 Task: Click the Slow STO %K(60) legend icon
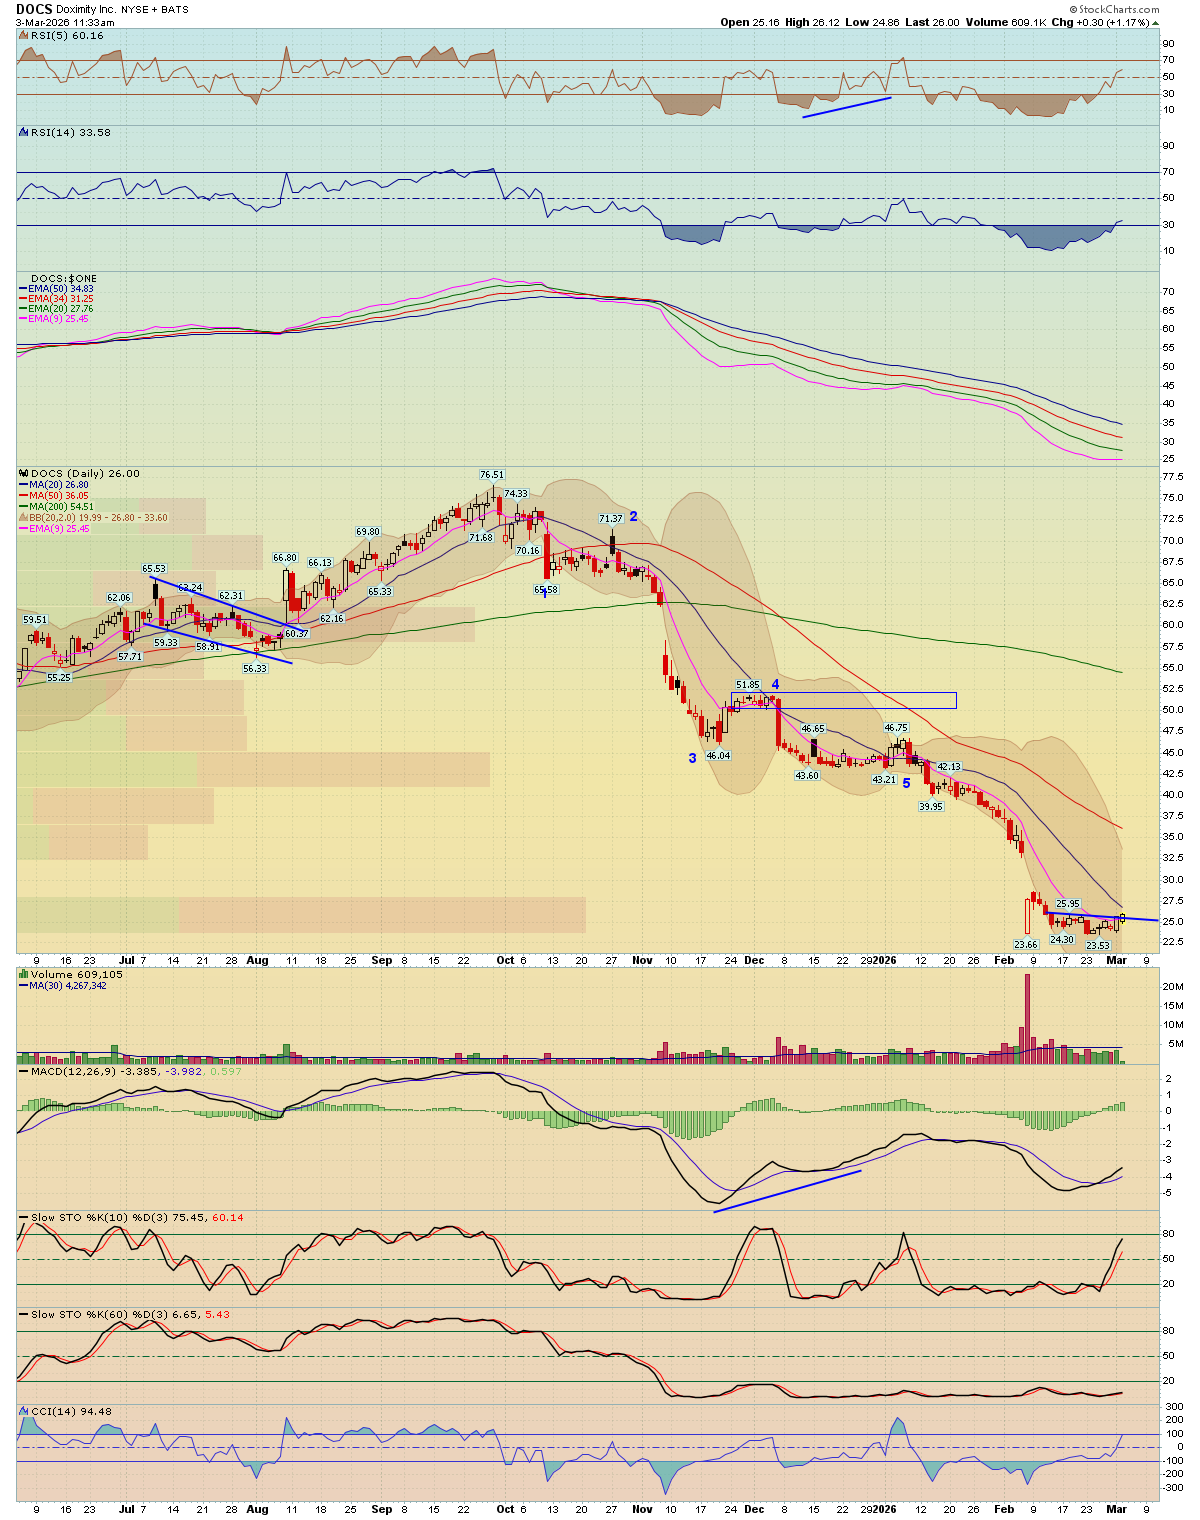[x=24, y=1314]
